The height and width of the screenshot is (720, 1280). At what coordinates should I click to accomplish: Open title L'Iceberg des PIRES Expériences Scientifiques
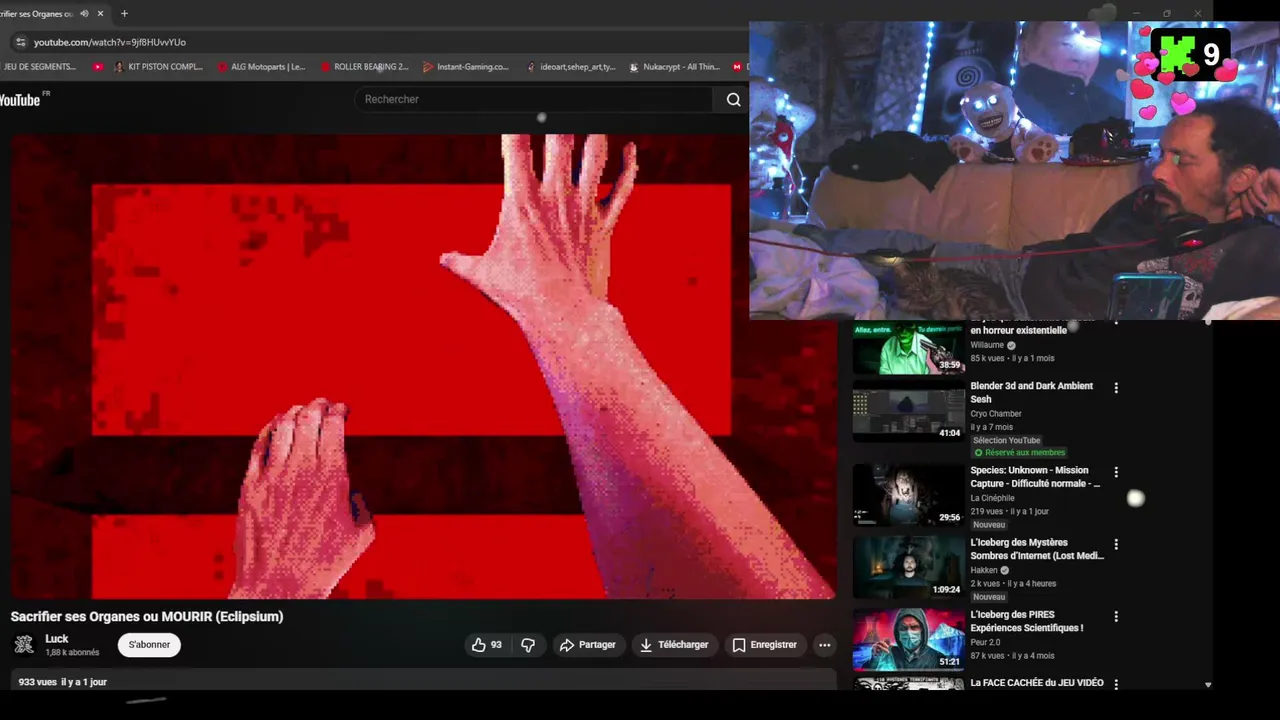pyautogui.click(x=1027, y=621)
